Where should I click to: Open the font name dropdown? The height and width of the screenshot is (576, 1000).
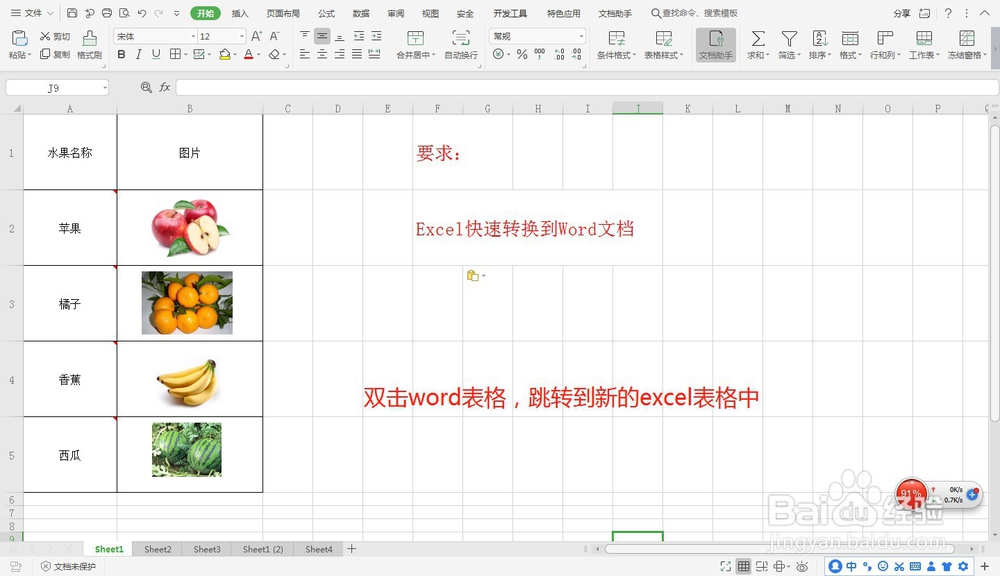pyautogui.click(x=193, y=37)
